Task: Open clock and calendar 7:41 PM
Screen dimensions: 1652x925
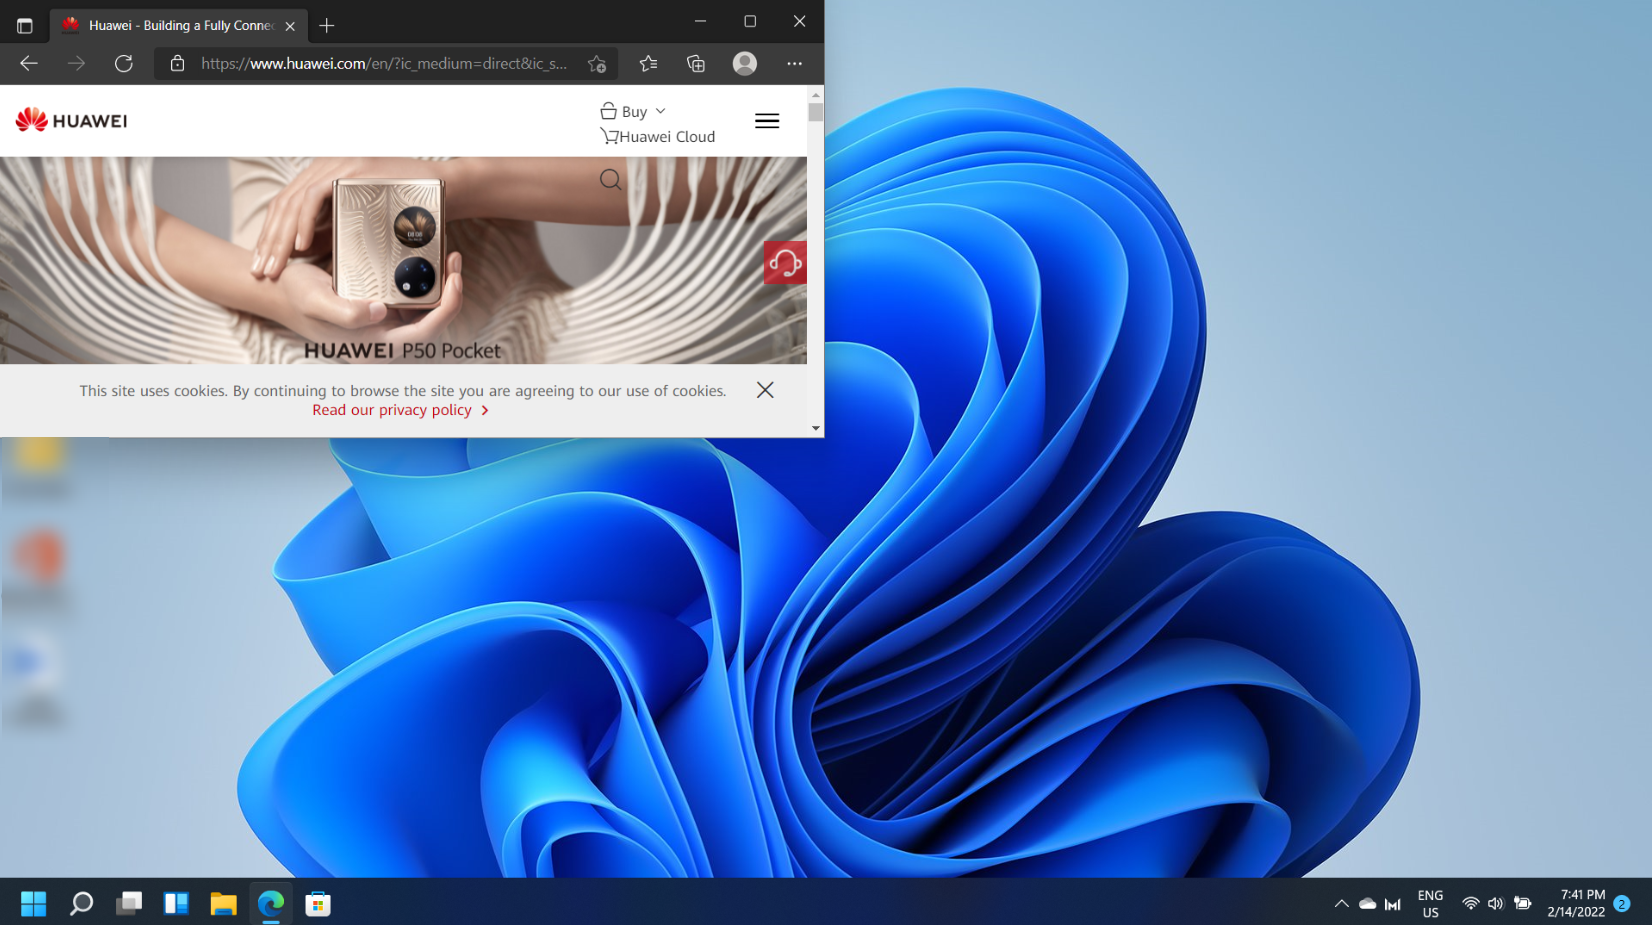Action: point(1576,904)
